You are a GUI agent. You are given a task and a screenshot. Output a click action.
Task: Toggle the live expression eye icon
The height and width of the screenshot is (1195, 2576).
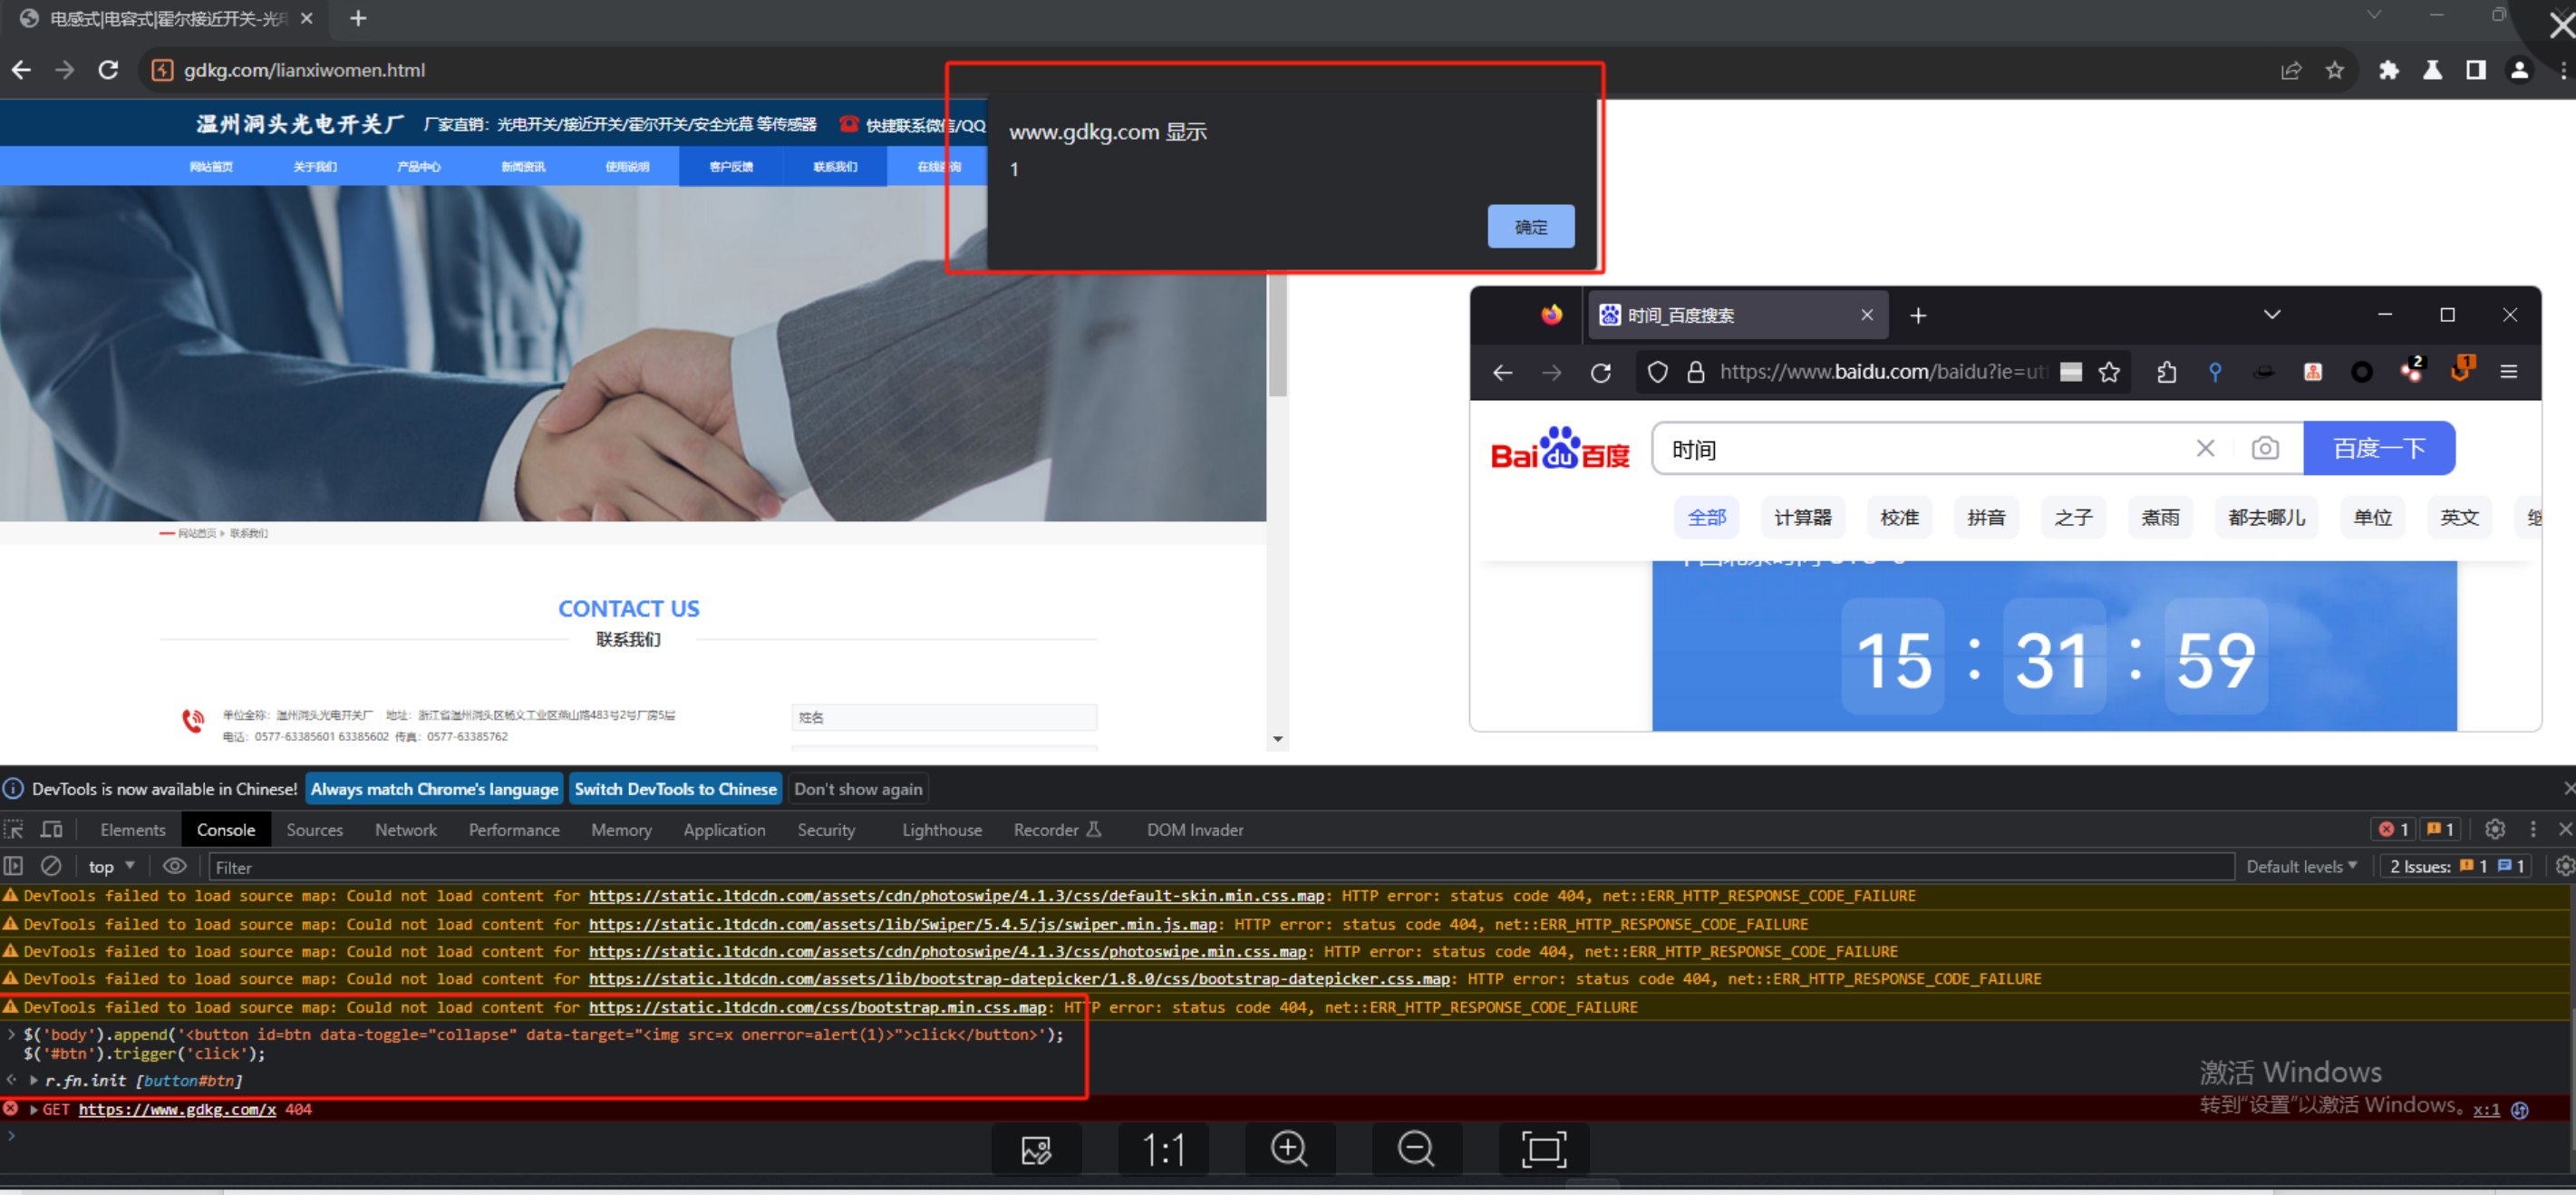(x=174, y=866)
